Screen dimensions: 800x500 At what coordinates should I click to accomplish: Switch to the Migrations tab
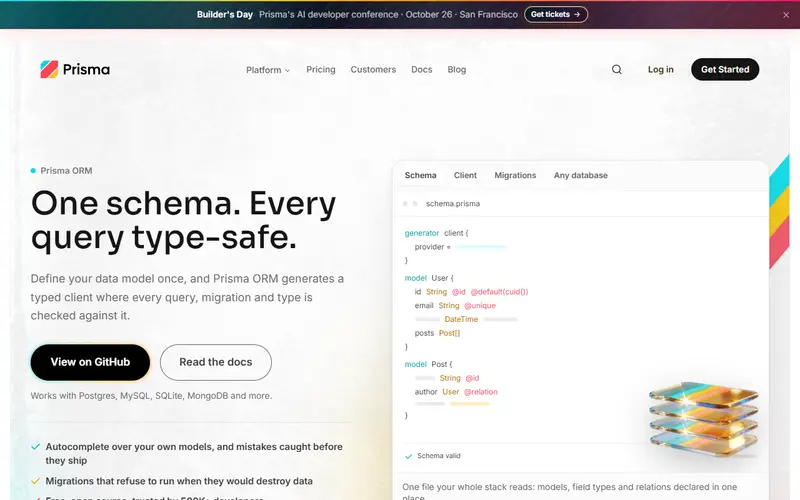click(515, 175)
